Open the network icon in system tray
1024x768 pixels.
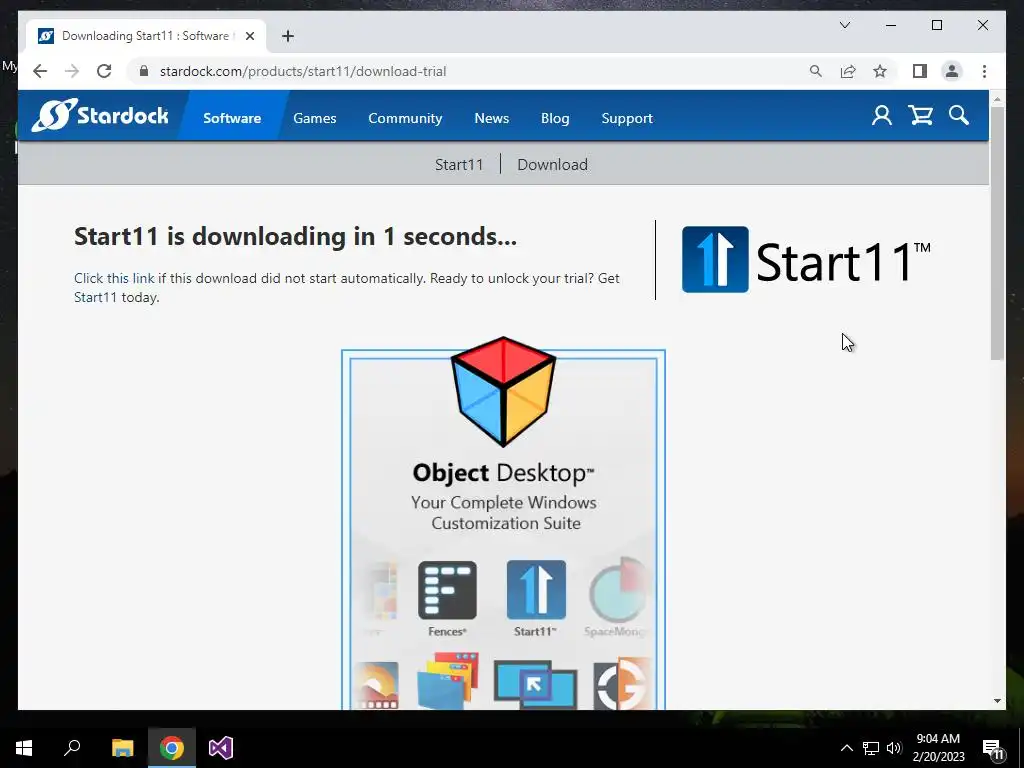pos(871,748)
